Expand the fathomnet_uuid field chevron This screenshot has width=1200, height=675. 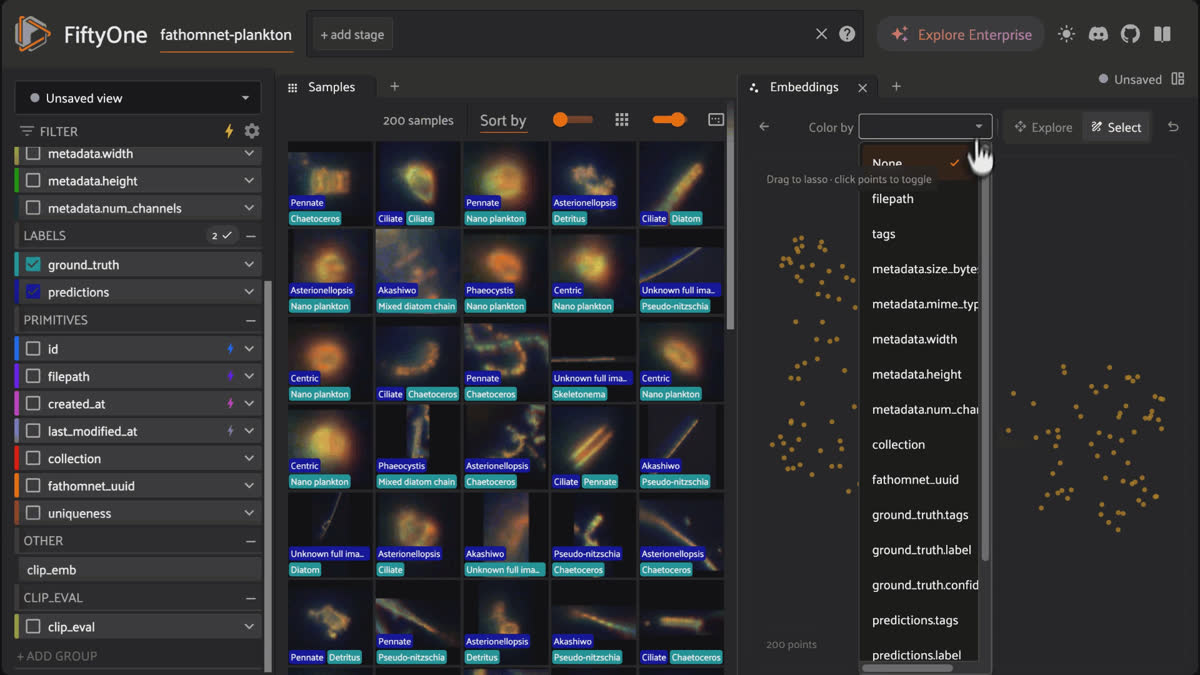(x=249, y=486)
